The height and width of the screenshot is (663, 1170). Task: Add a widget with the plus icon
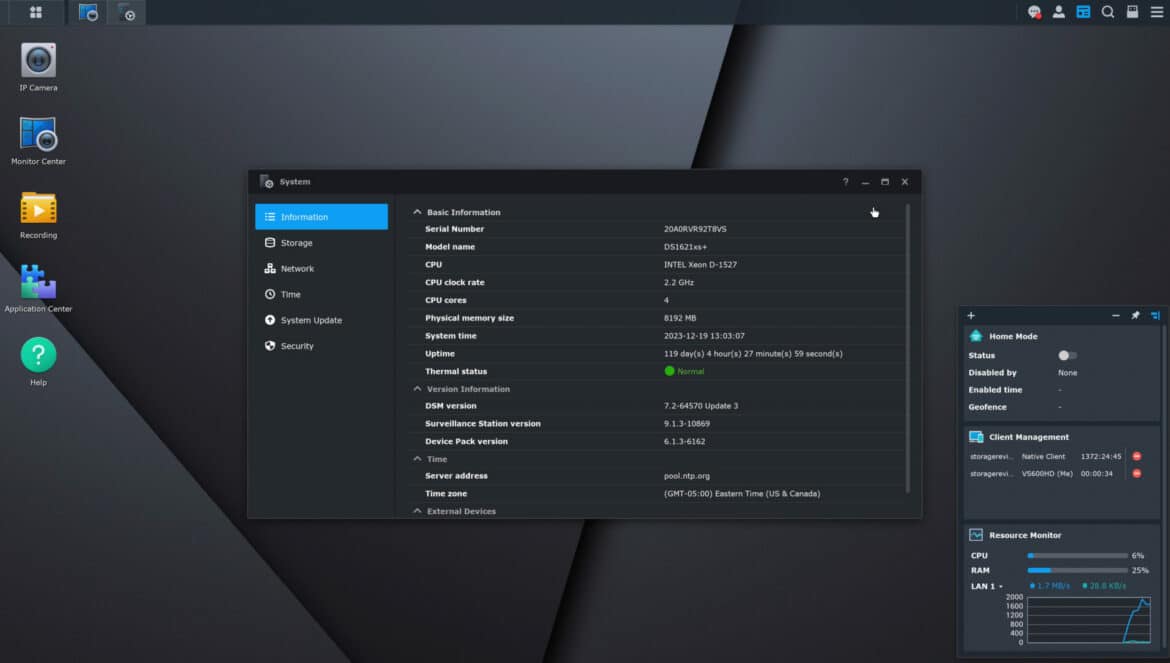click(x=971, y=315)
